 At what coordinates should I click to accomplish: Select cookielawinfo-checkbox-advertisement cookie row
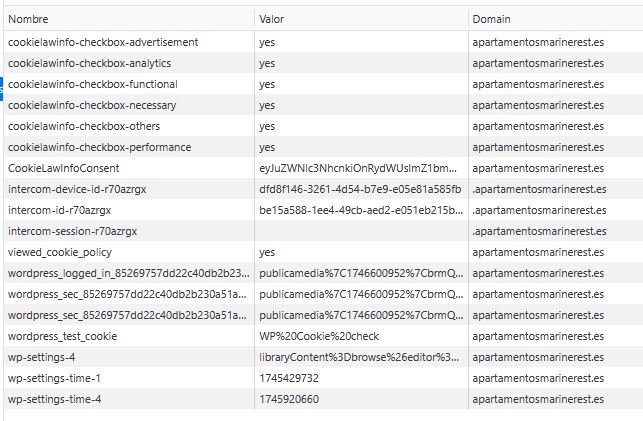point(323,42)
